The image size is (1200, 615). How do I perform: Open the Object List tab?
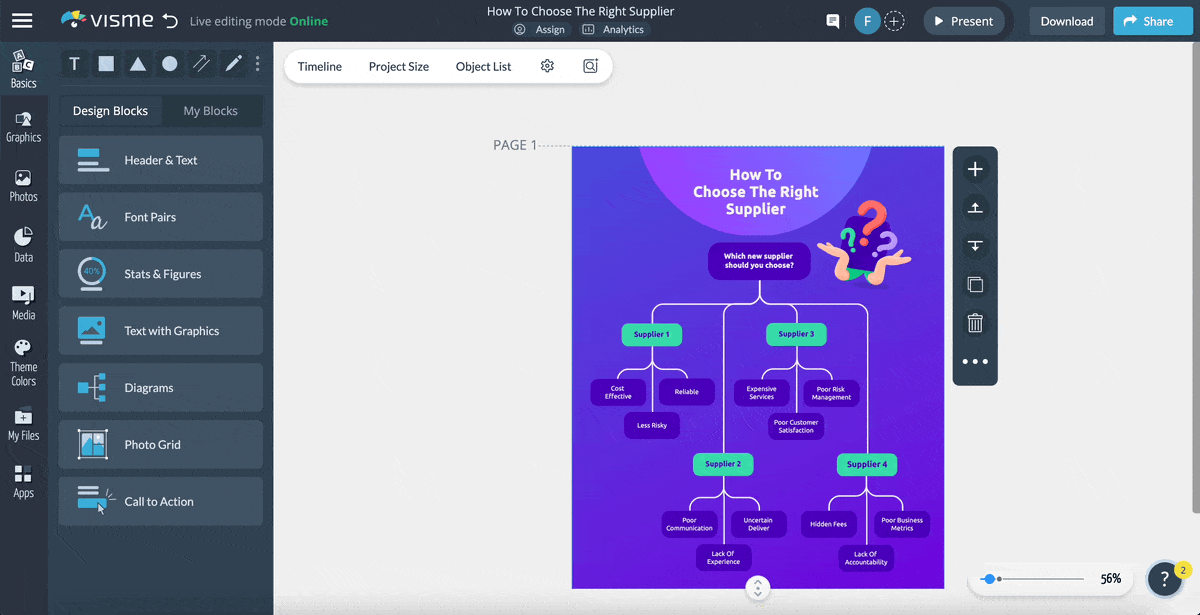(483, 66)
